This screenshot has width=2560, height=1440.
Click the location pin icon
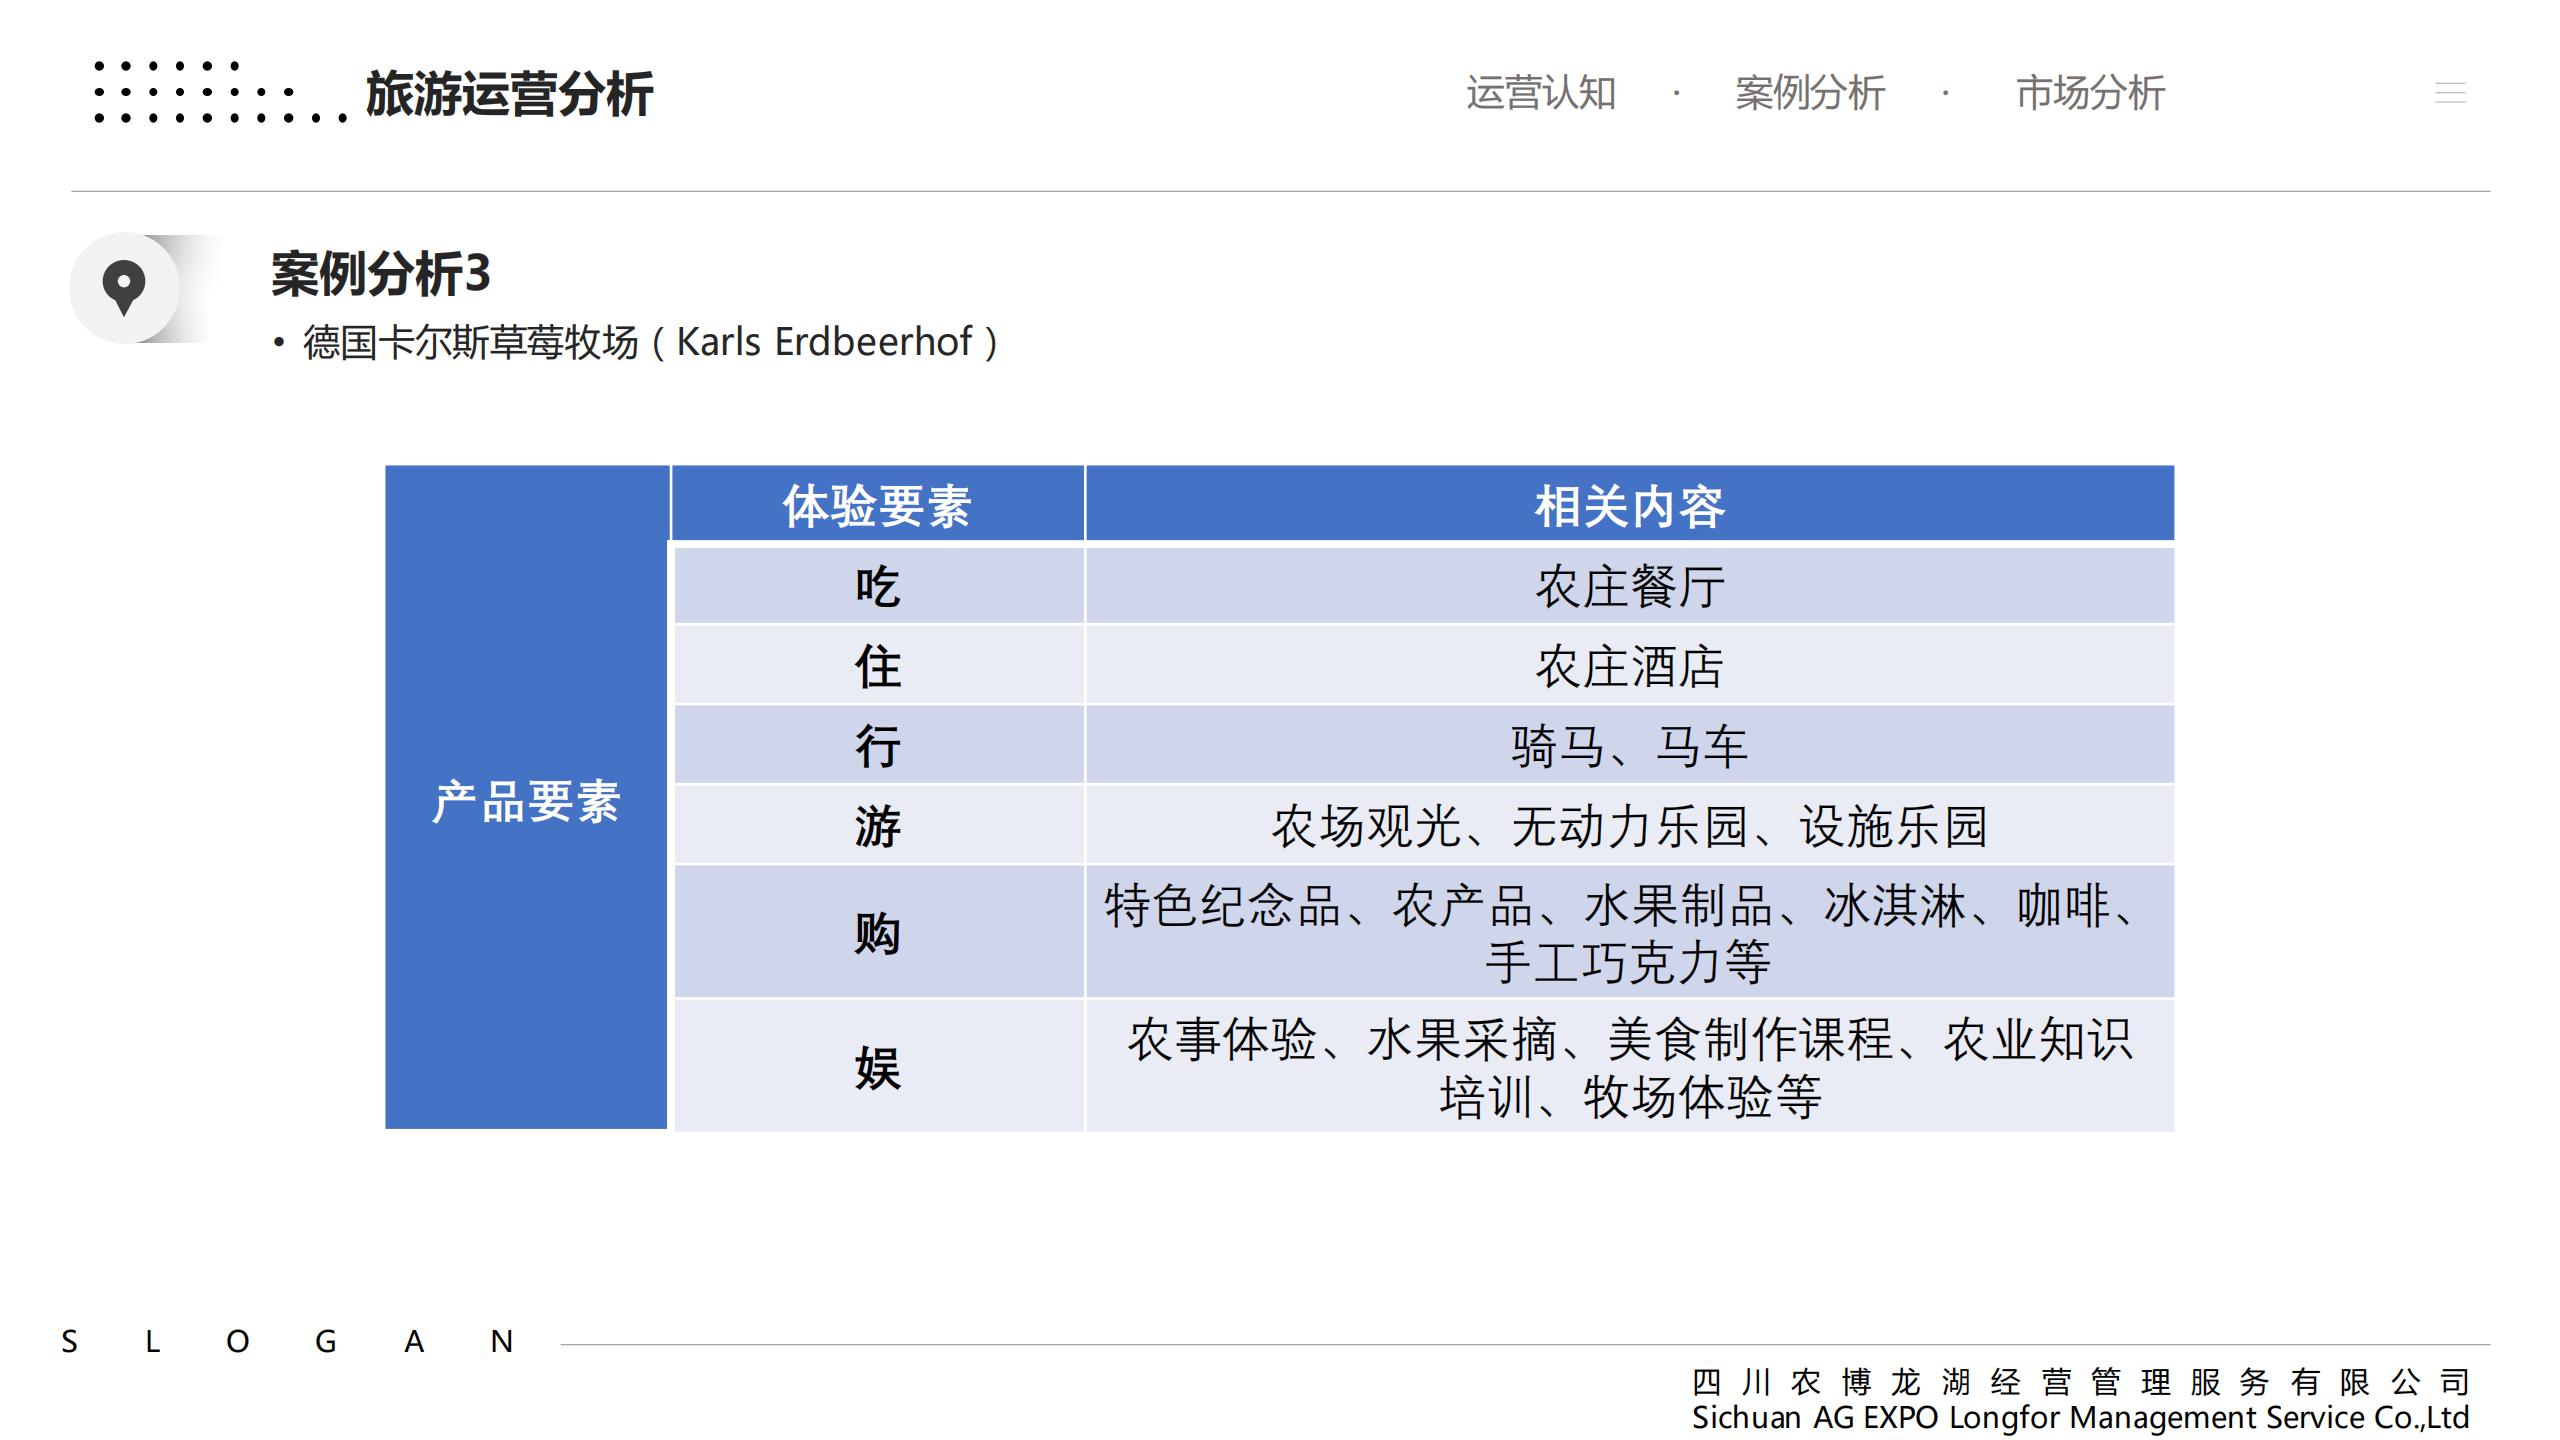pos(124,288)
